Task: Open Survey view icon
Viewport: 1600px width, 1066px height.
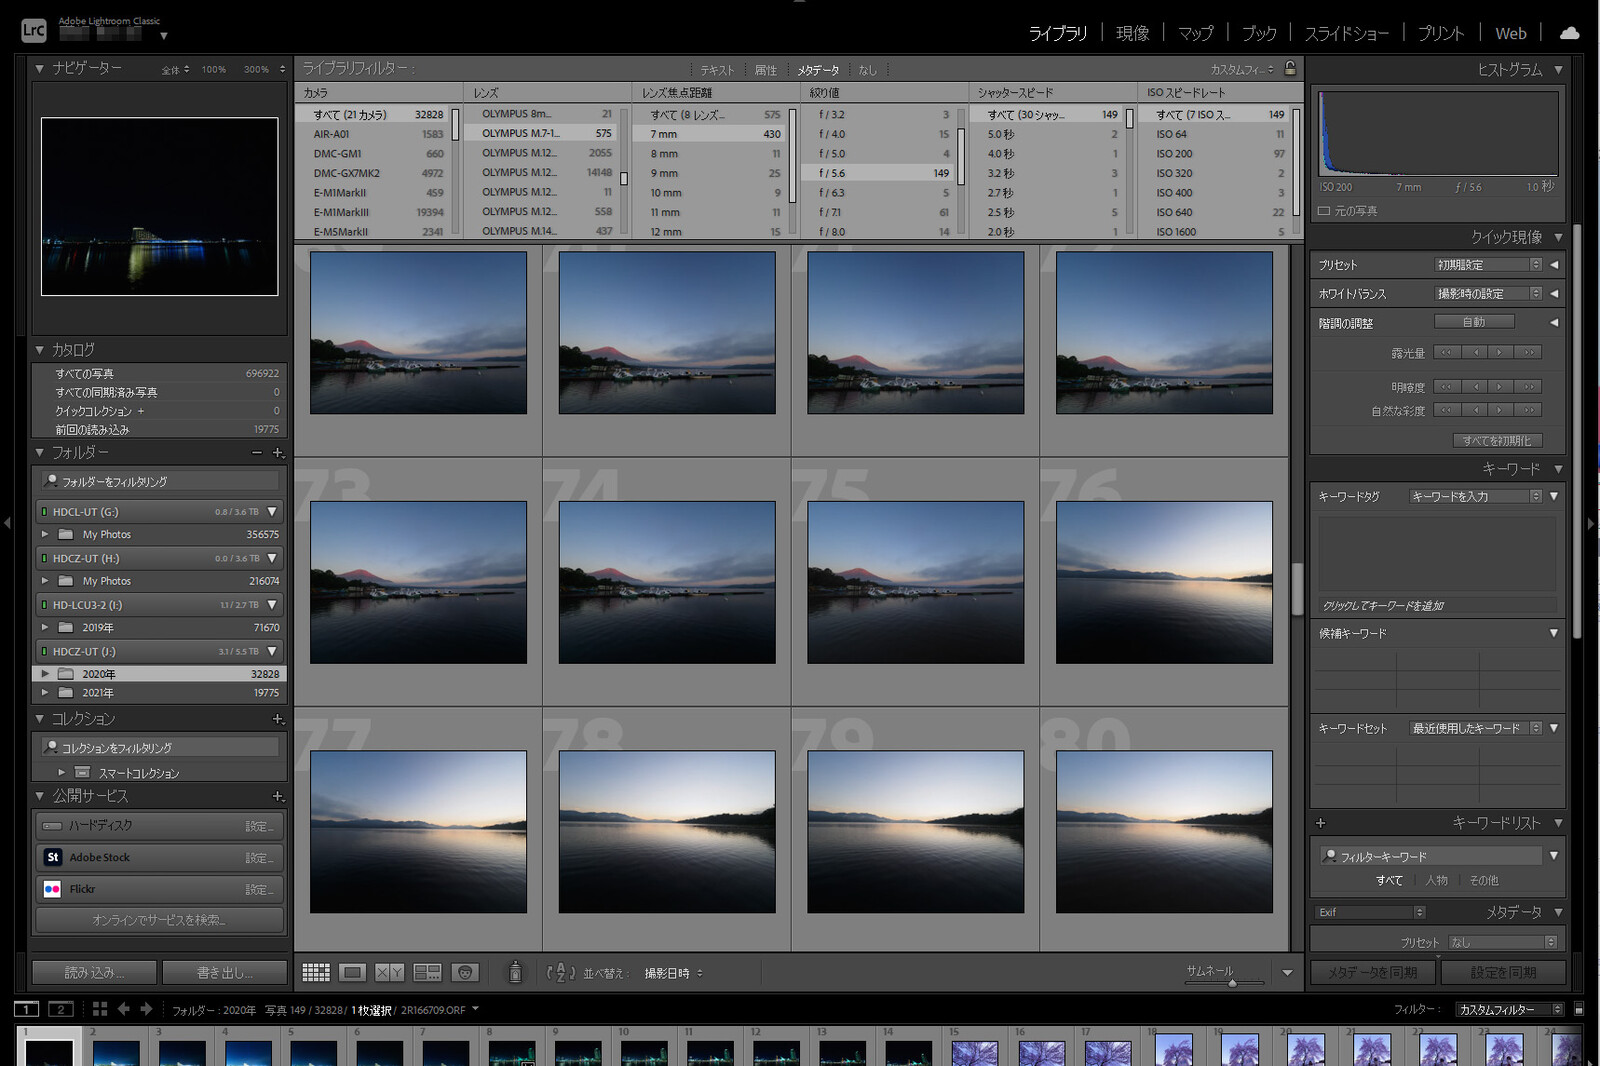Action: tap(427, 972)
